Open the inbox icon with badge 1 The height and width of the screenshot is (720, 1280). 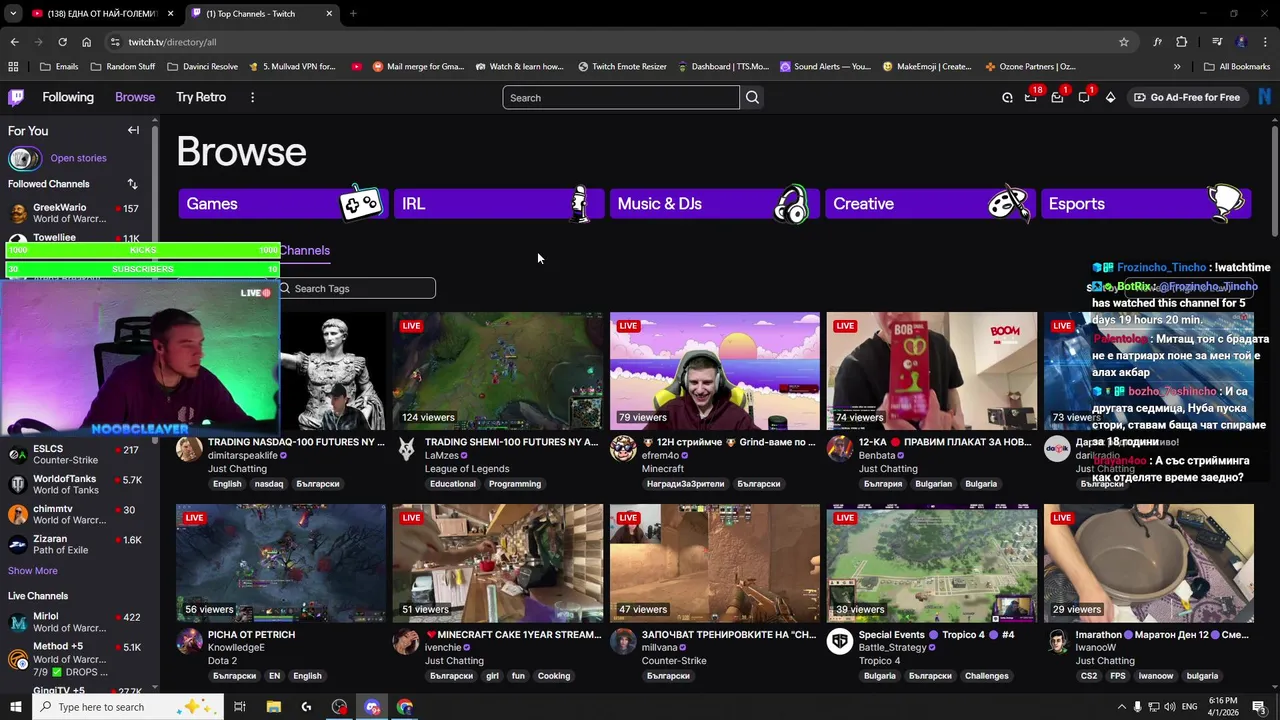pyautogui.click(x=1057, y=97)
